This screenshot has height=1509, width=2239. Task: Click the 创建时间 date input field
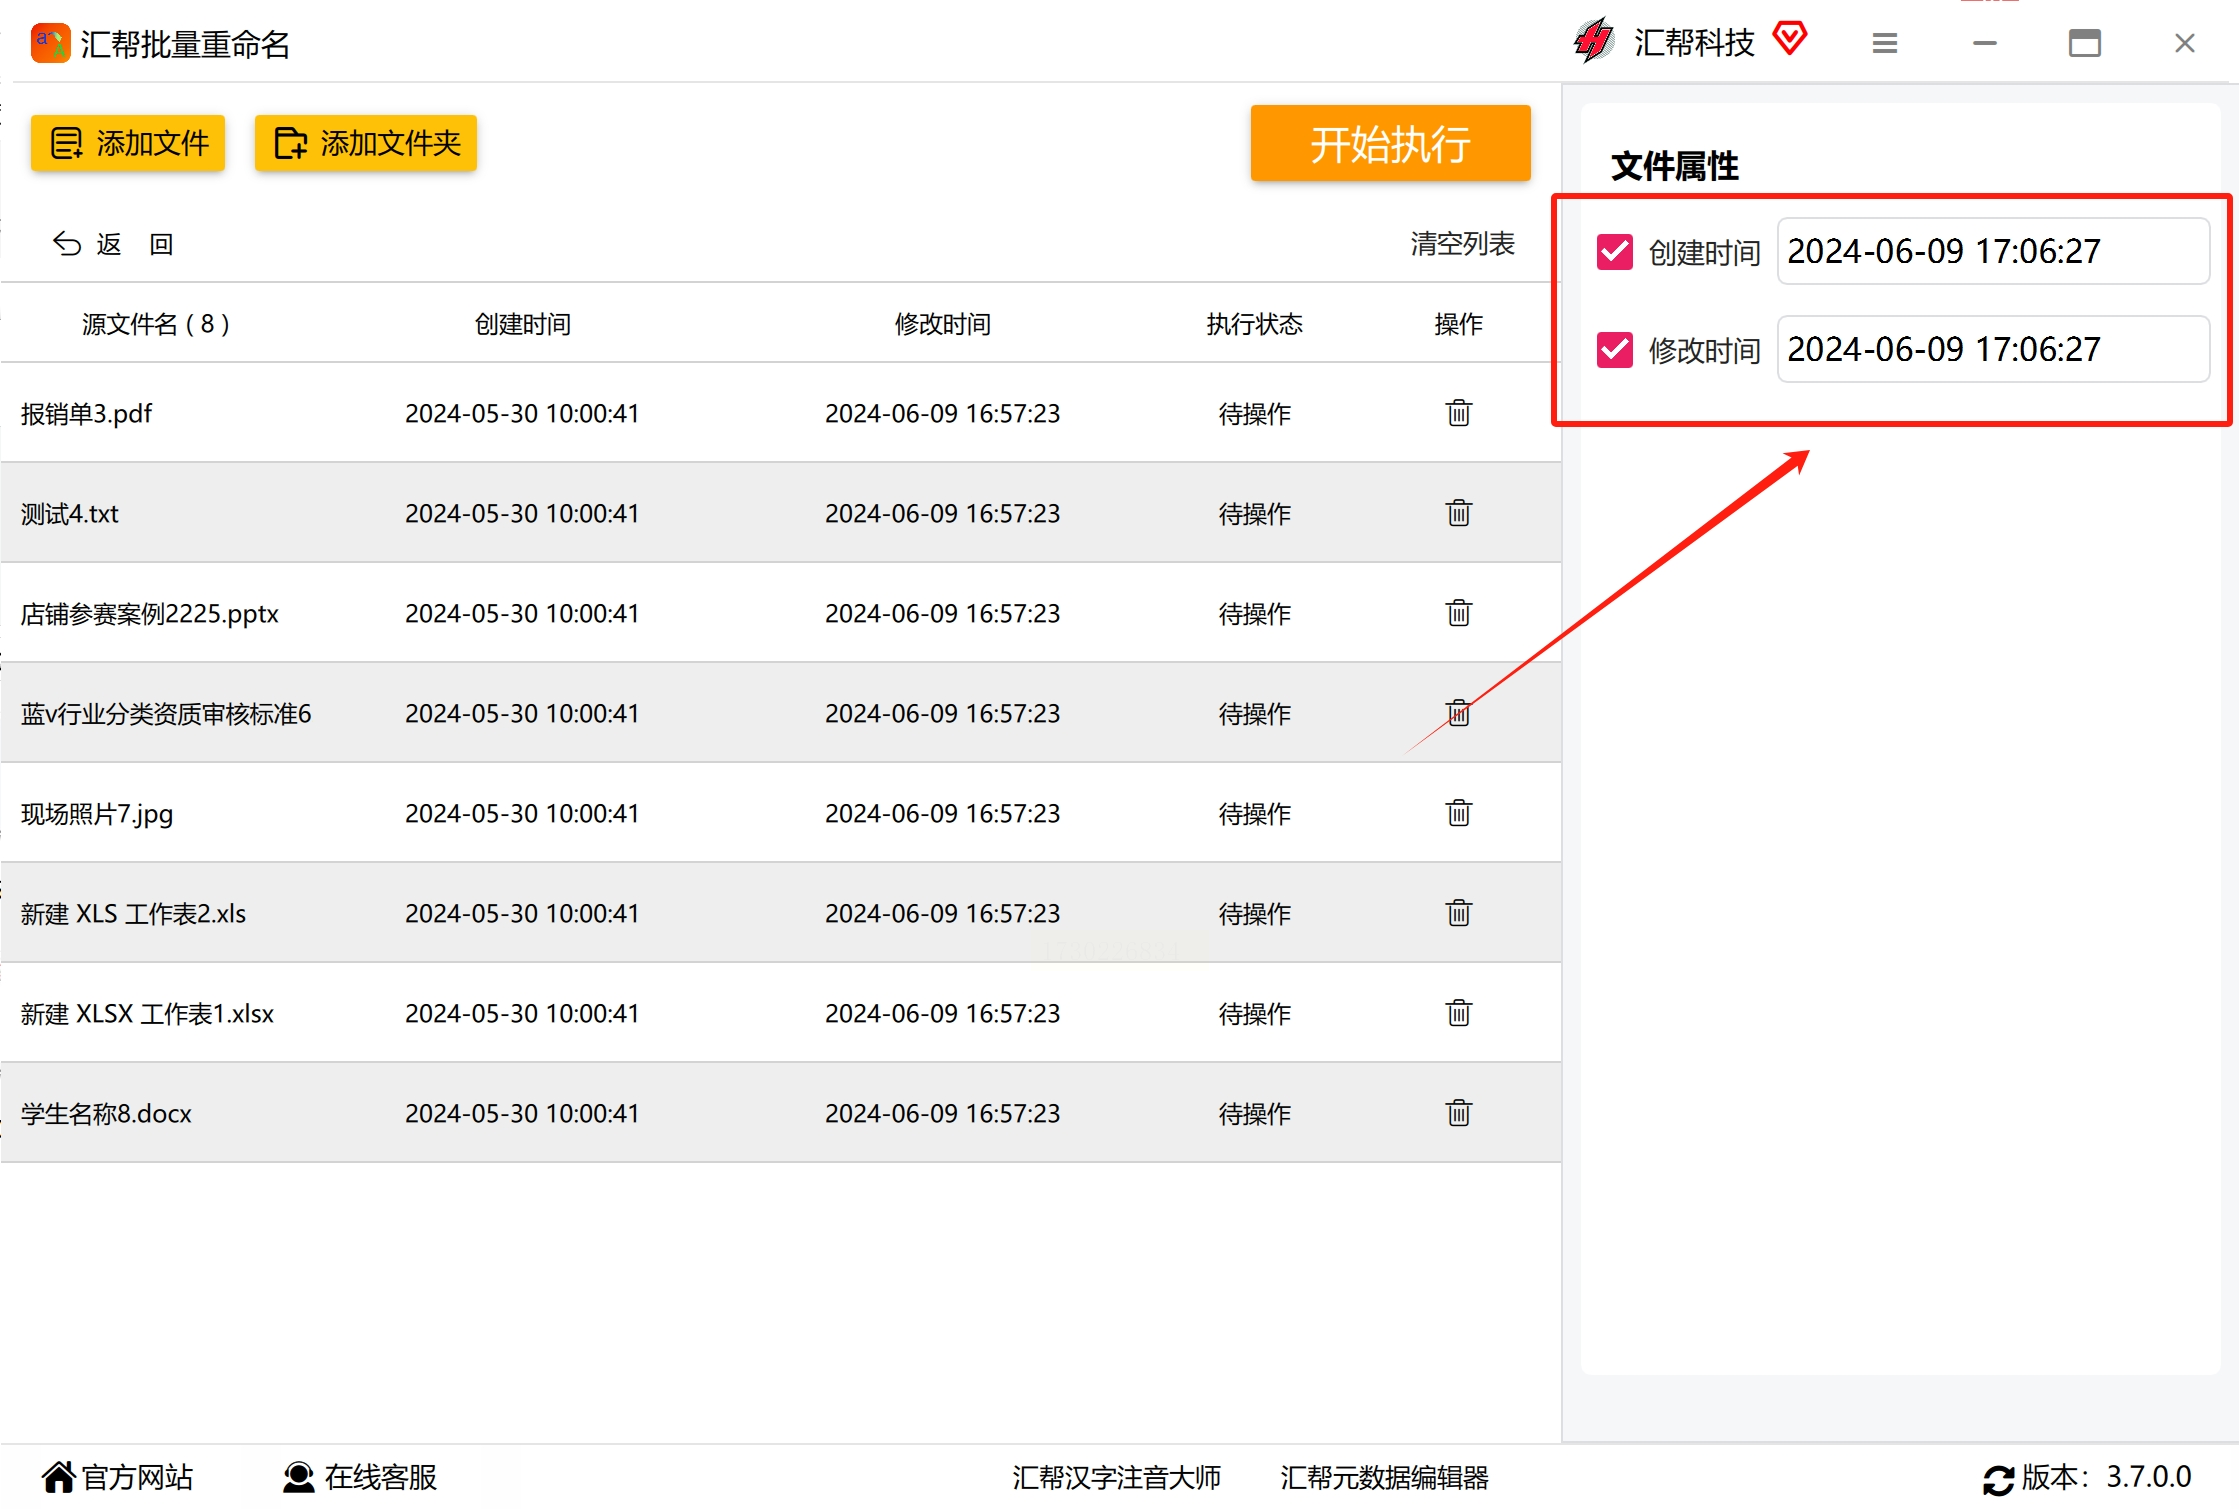[x=1992, y=251]
